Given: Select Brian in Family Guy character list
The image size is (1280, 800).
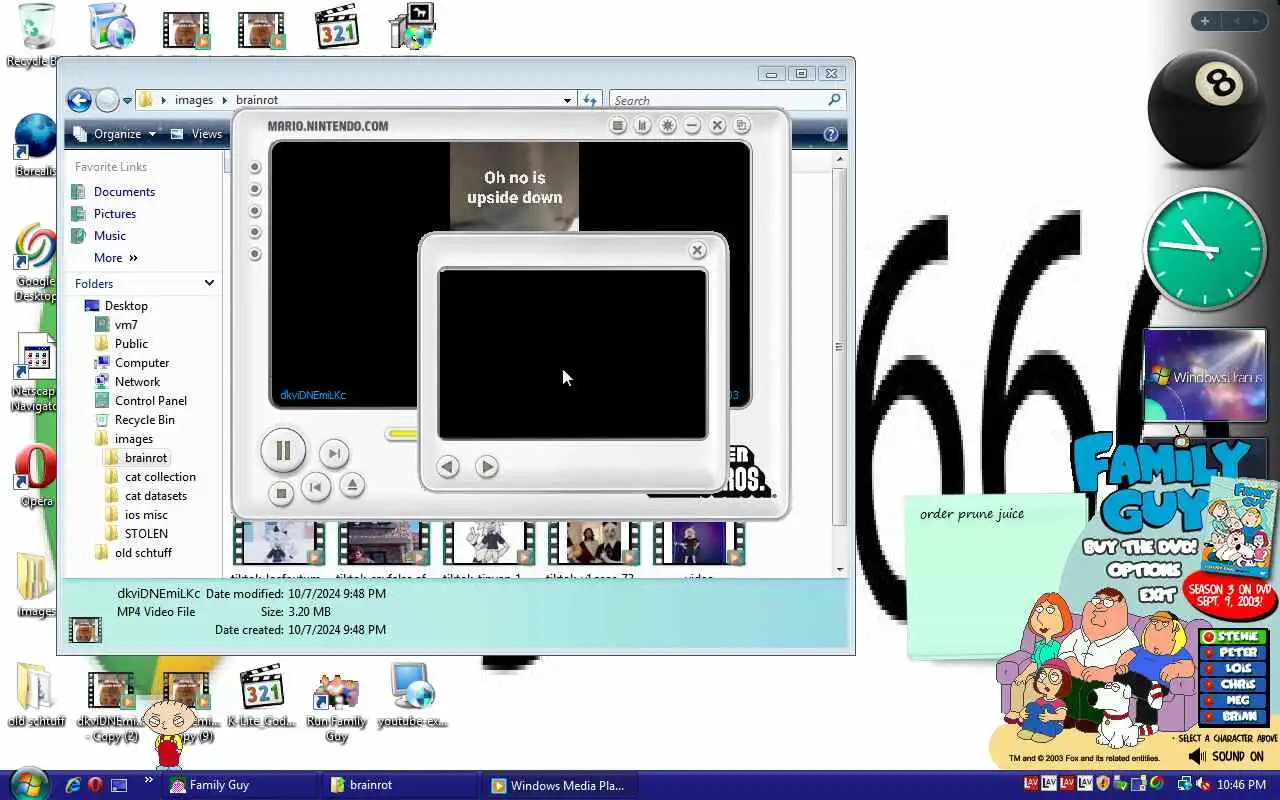Looking at the screenshot, I should 1234,716.
